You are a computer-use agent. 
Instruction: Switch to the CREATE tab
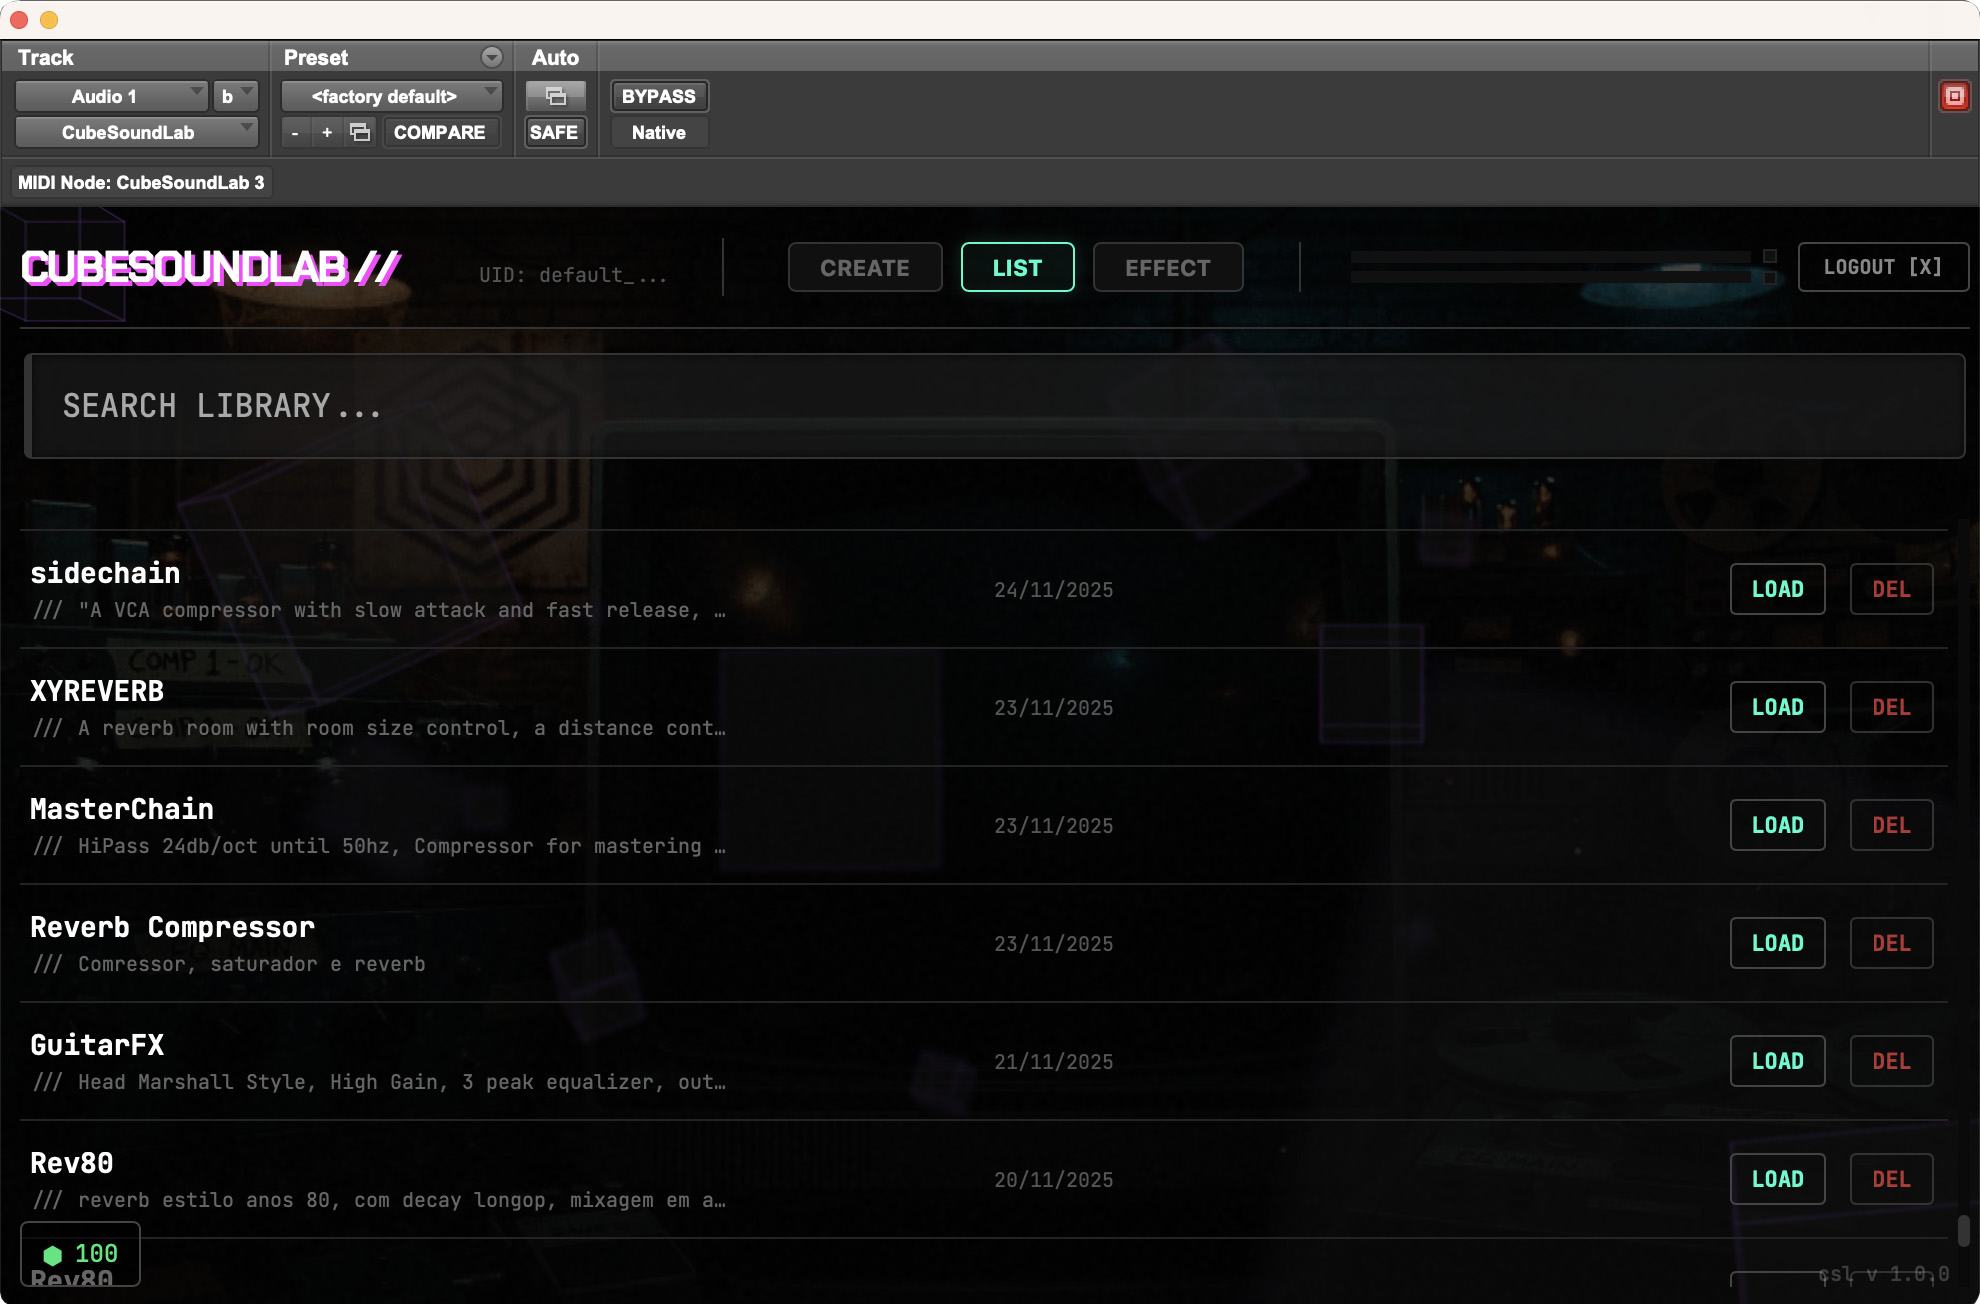(865, 267)
